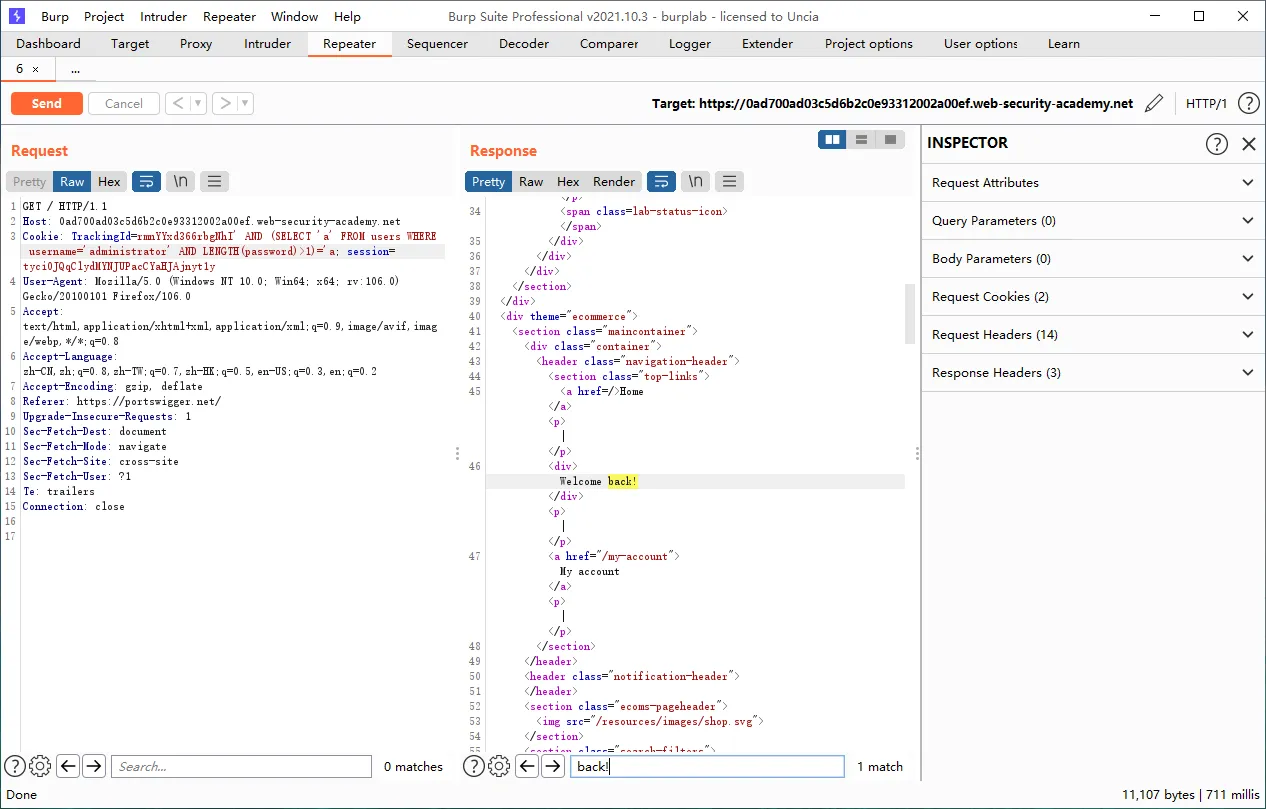Toggle response show non-printable \n icon
Screen dimensions: 1266x809
(696, 181)
